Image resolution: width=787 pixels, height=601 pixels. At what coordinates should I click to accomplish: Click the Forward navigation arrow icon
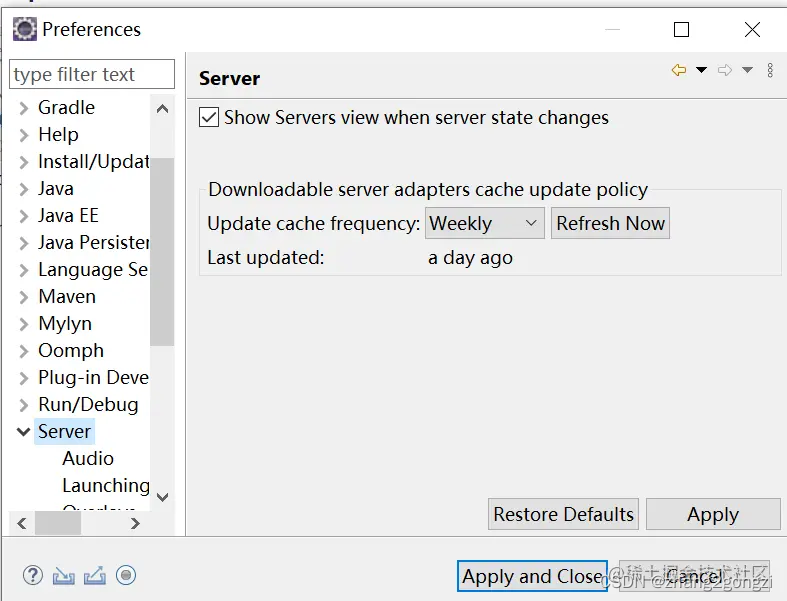(725, 70)
